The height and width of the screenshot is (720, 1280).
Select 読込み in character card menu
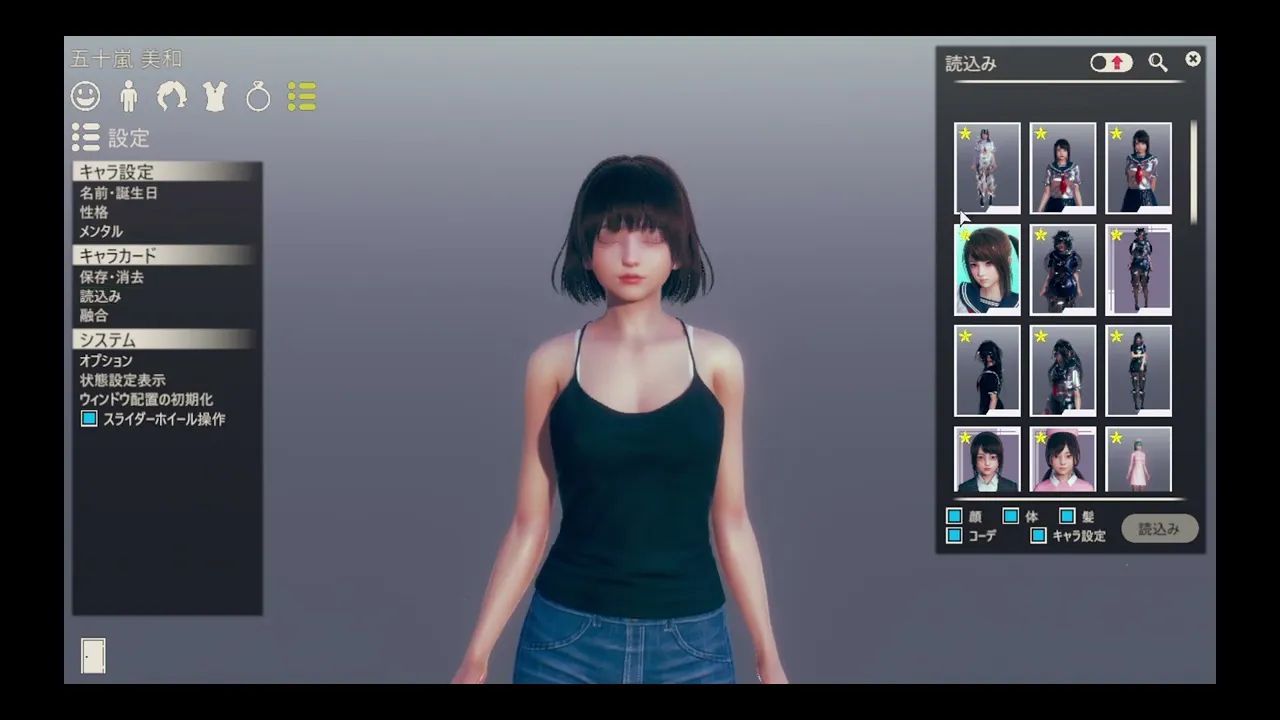pyautogui.click(x=100, y=296)
